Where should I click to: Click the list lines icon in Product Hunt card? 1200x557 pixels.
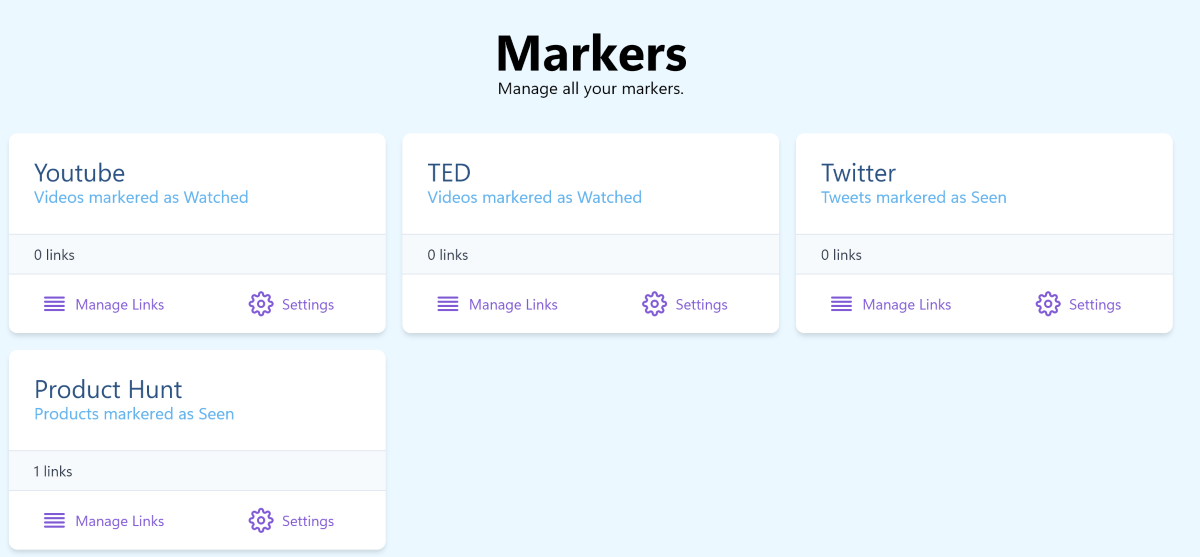[54, 521]
